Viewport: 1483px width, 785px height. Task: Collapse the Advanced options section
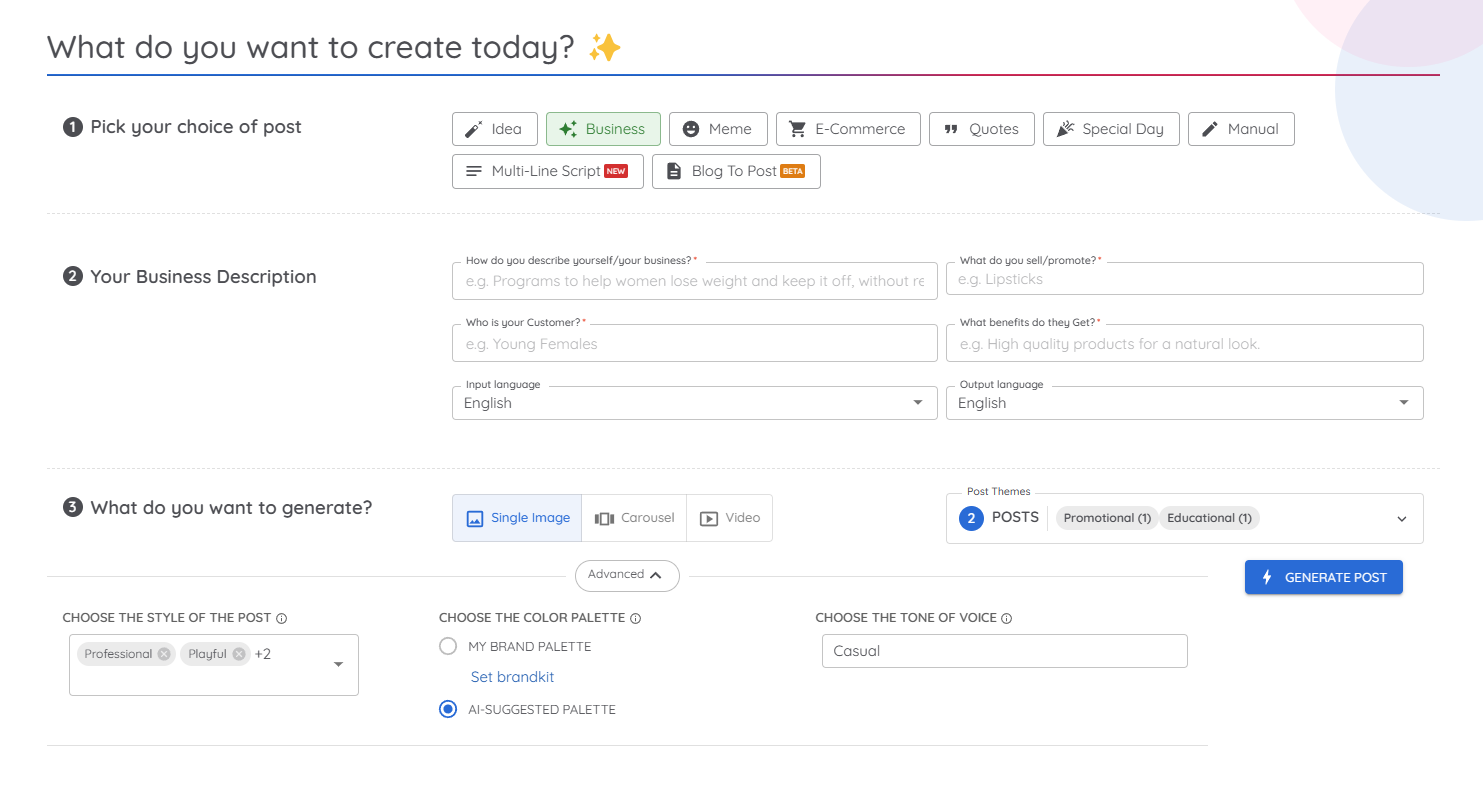(627, 575)
